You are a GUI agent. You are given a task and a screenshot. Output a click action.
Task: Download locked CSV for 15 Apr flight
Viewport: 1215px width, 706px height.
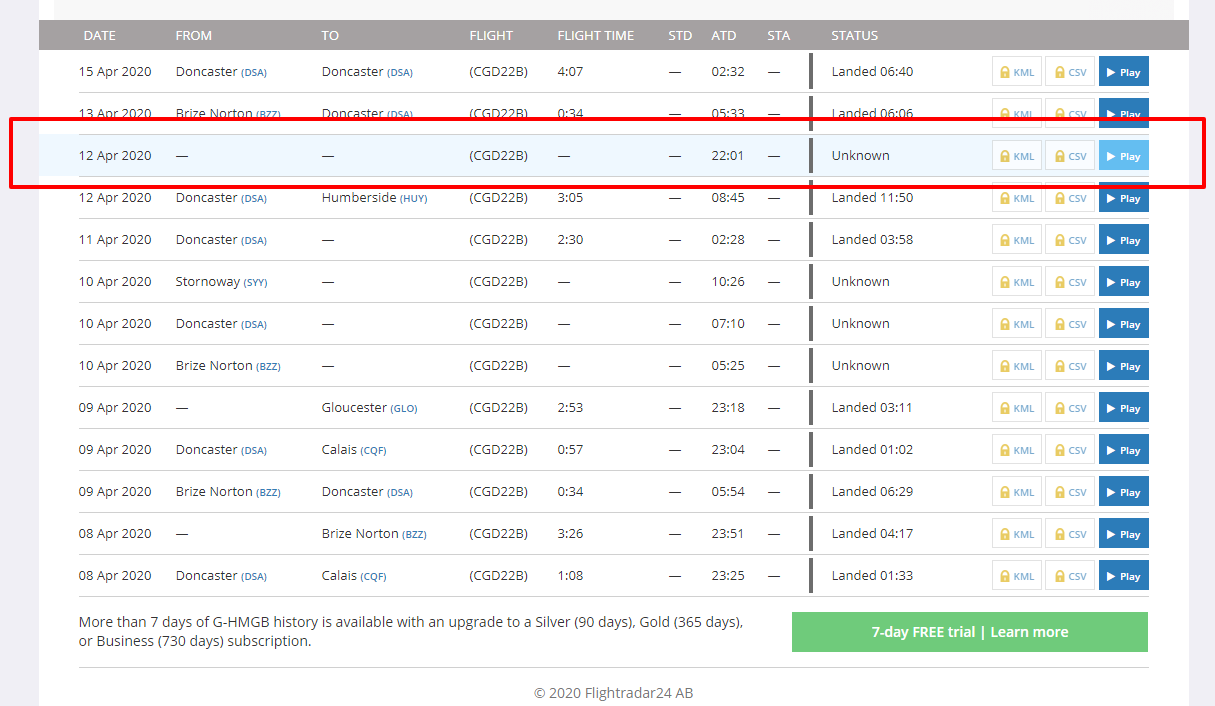click(1070, 72)
